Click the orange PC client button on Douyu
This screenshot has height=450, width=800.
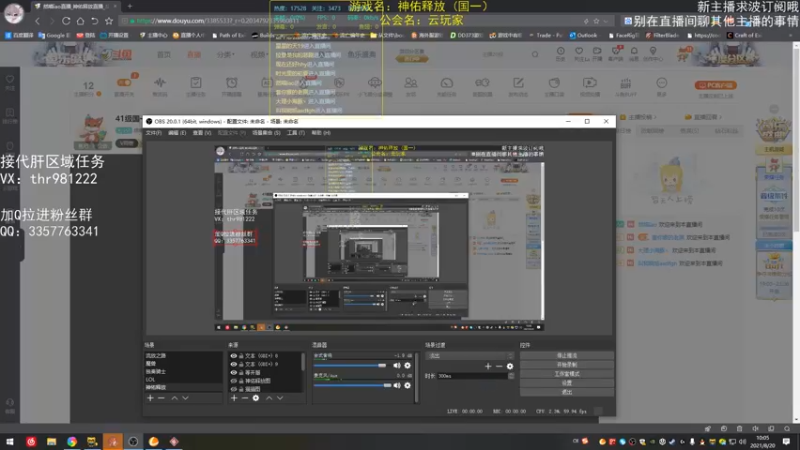point(715,85)
